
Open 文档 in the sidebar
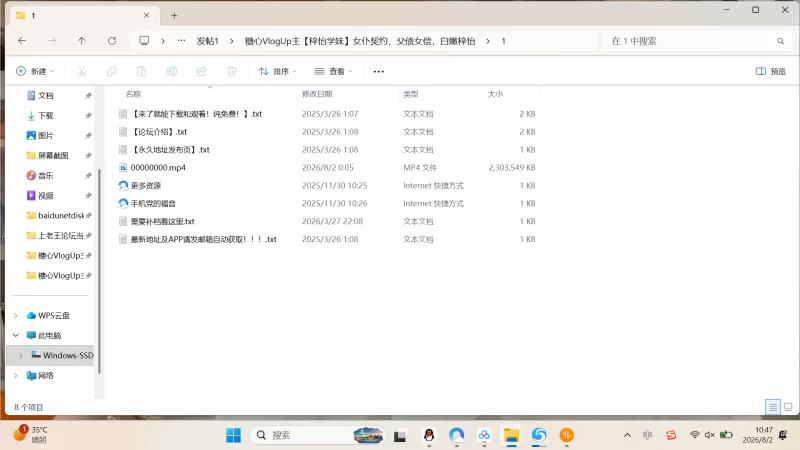(45, 95)
